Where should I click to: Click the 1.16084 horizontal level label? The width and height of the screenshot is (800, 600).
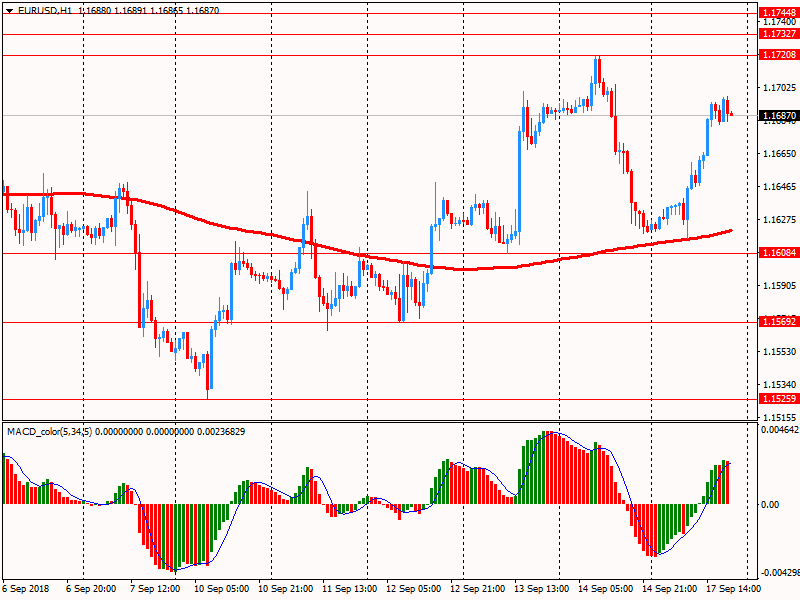[778, 253]
